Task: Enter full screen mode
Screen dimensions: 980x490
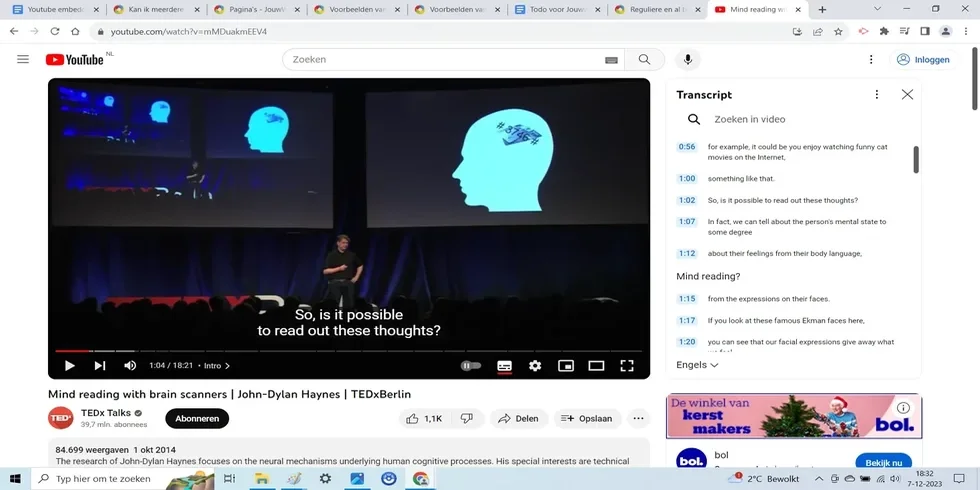Action: (627, 366)
